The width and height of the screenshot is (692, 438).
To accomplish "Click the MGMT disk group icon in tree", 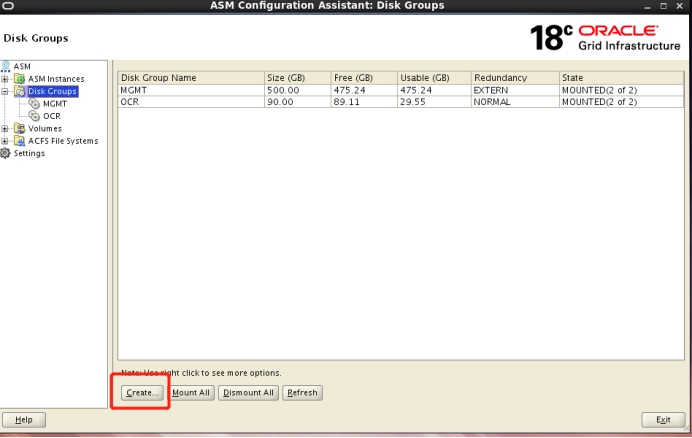I will click(34, 104).
